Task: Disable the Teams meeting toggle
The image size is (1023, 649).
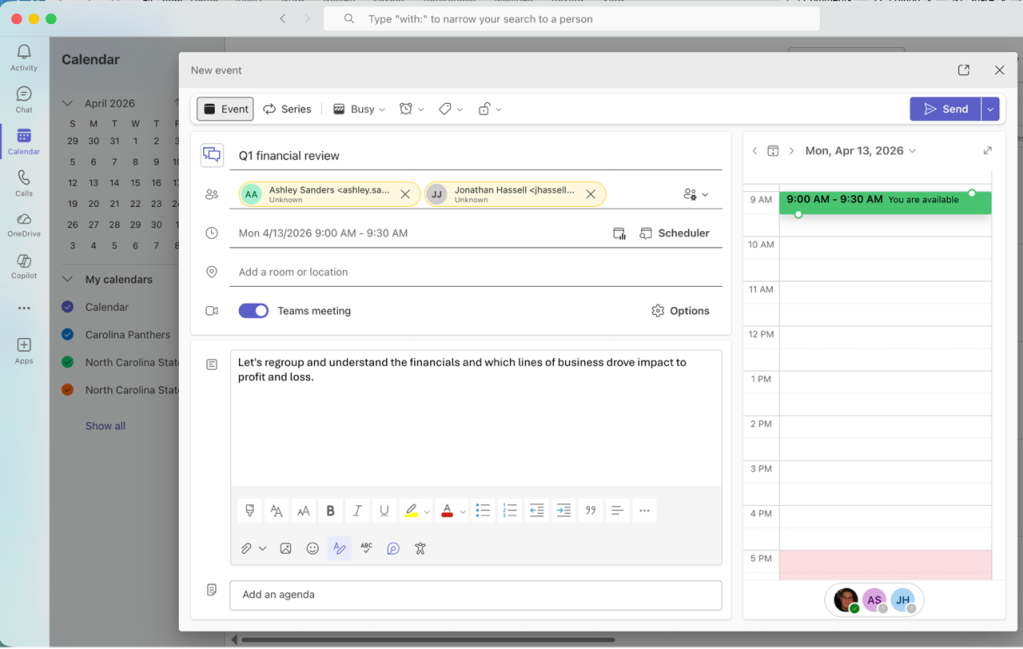Action: [x=254, y=311]
